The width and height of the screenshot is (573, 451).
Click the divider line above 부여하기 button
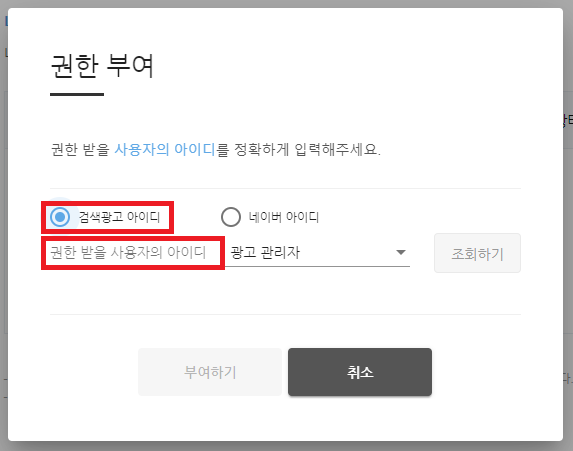tap(285, 314)
